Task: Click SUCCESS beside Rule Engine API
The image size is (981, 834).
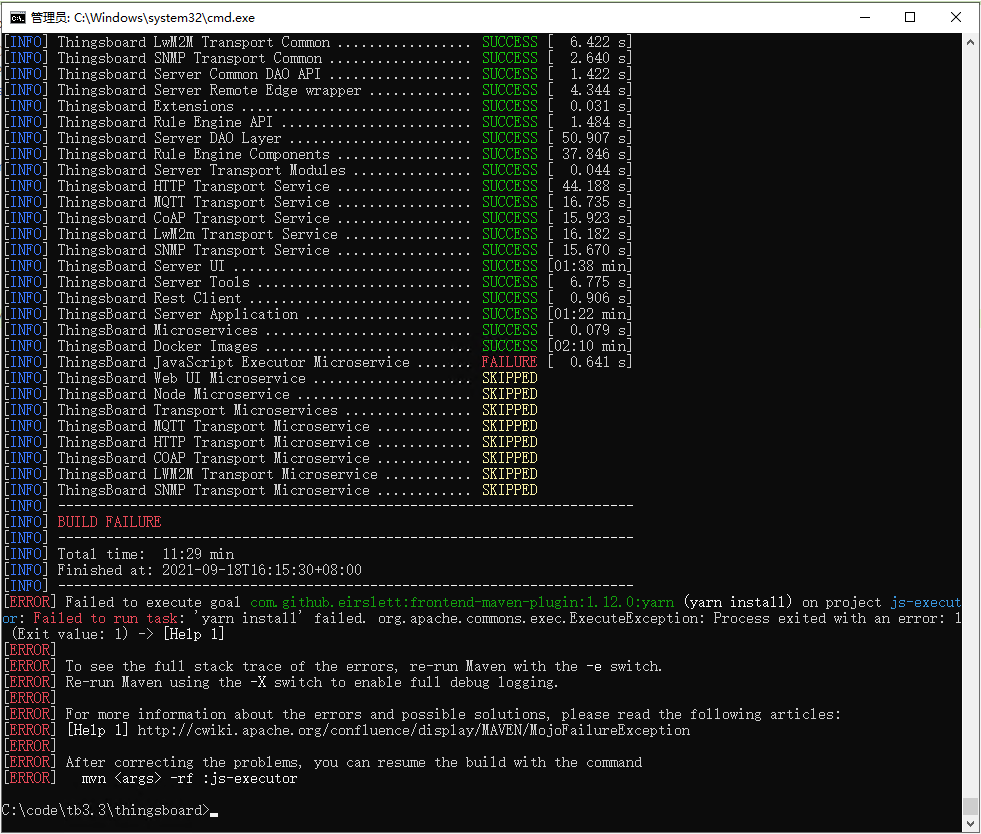Action: pyautogui.click(x=509, y=122)
